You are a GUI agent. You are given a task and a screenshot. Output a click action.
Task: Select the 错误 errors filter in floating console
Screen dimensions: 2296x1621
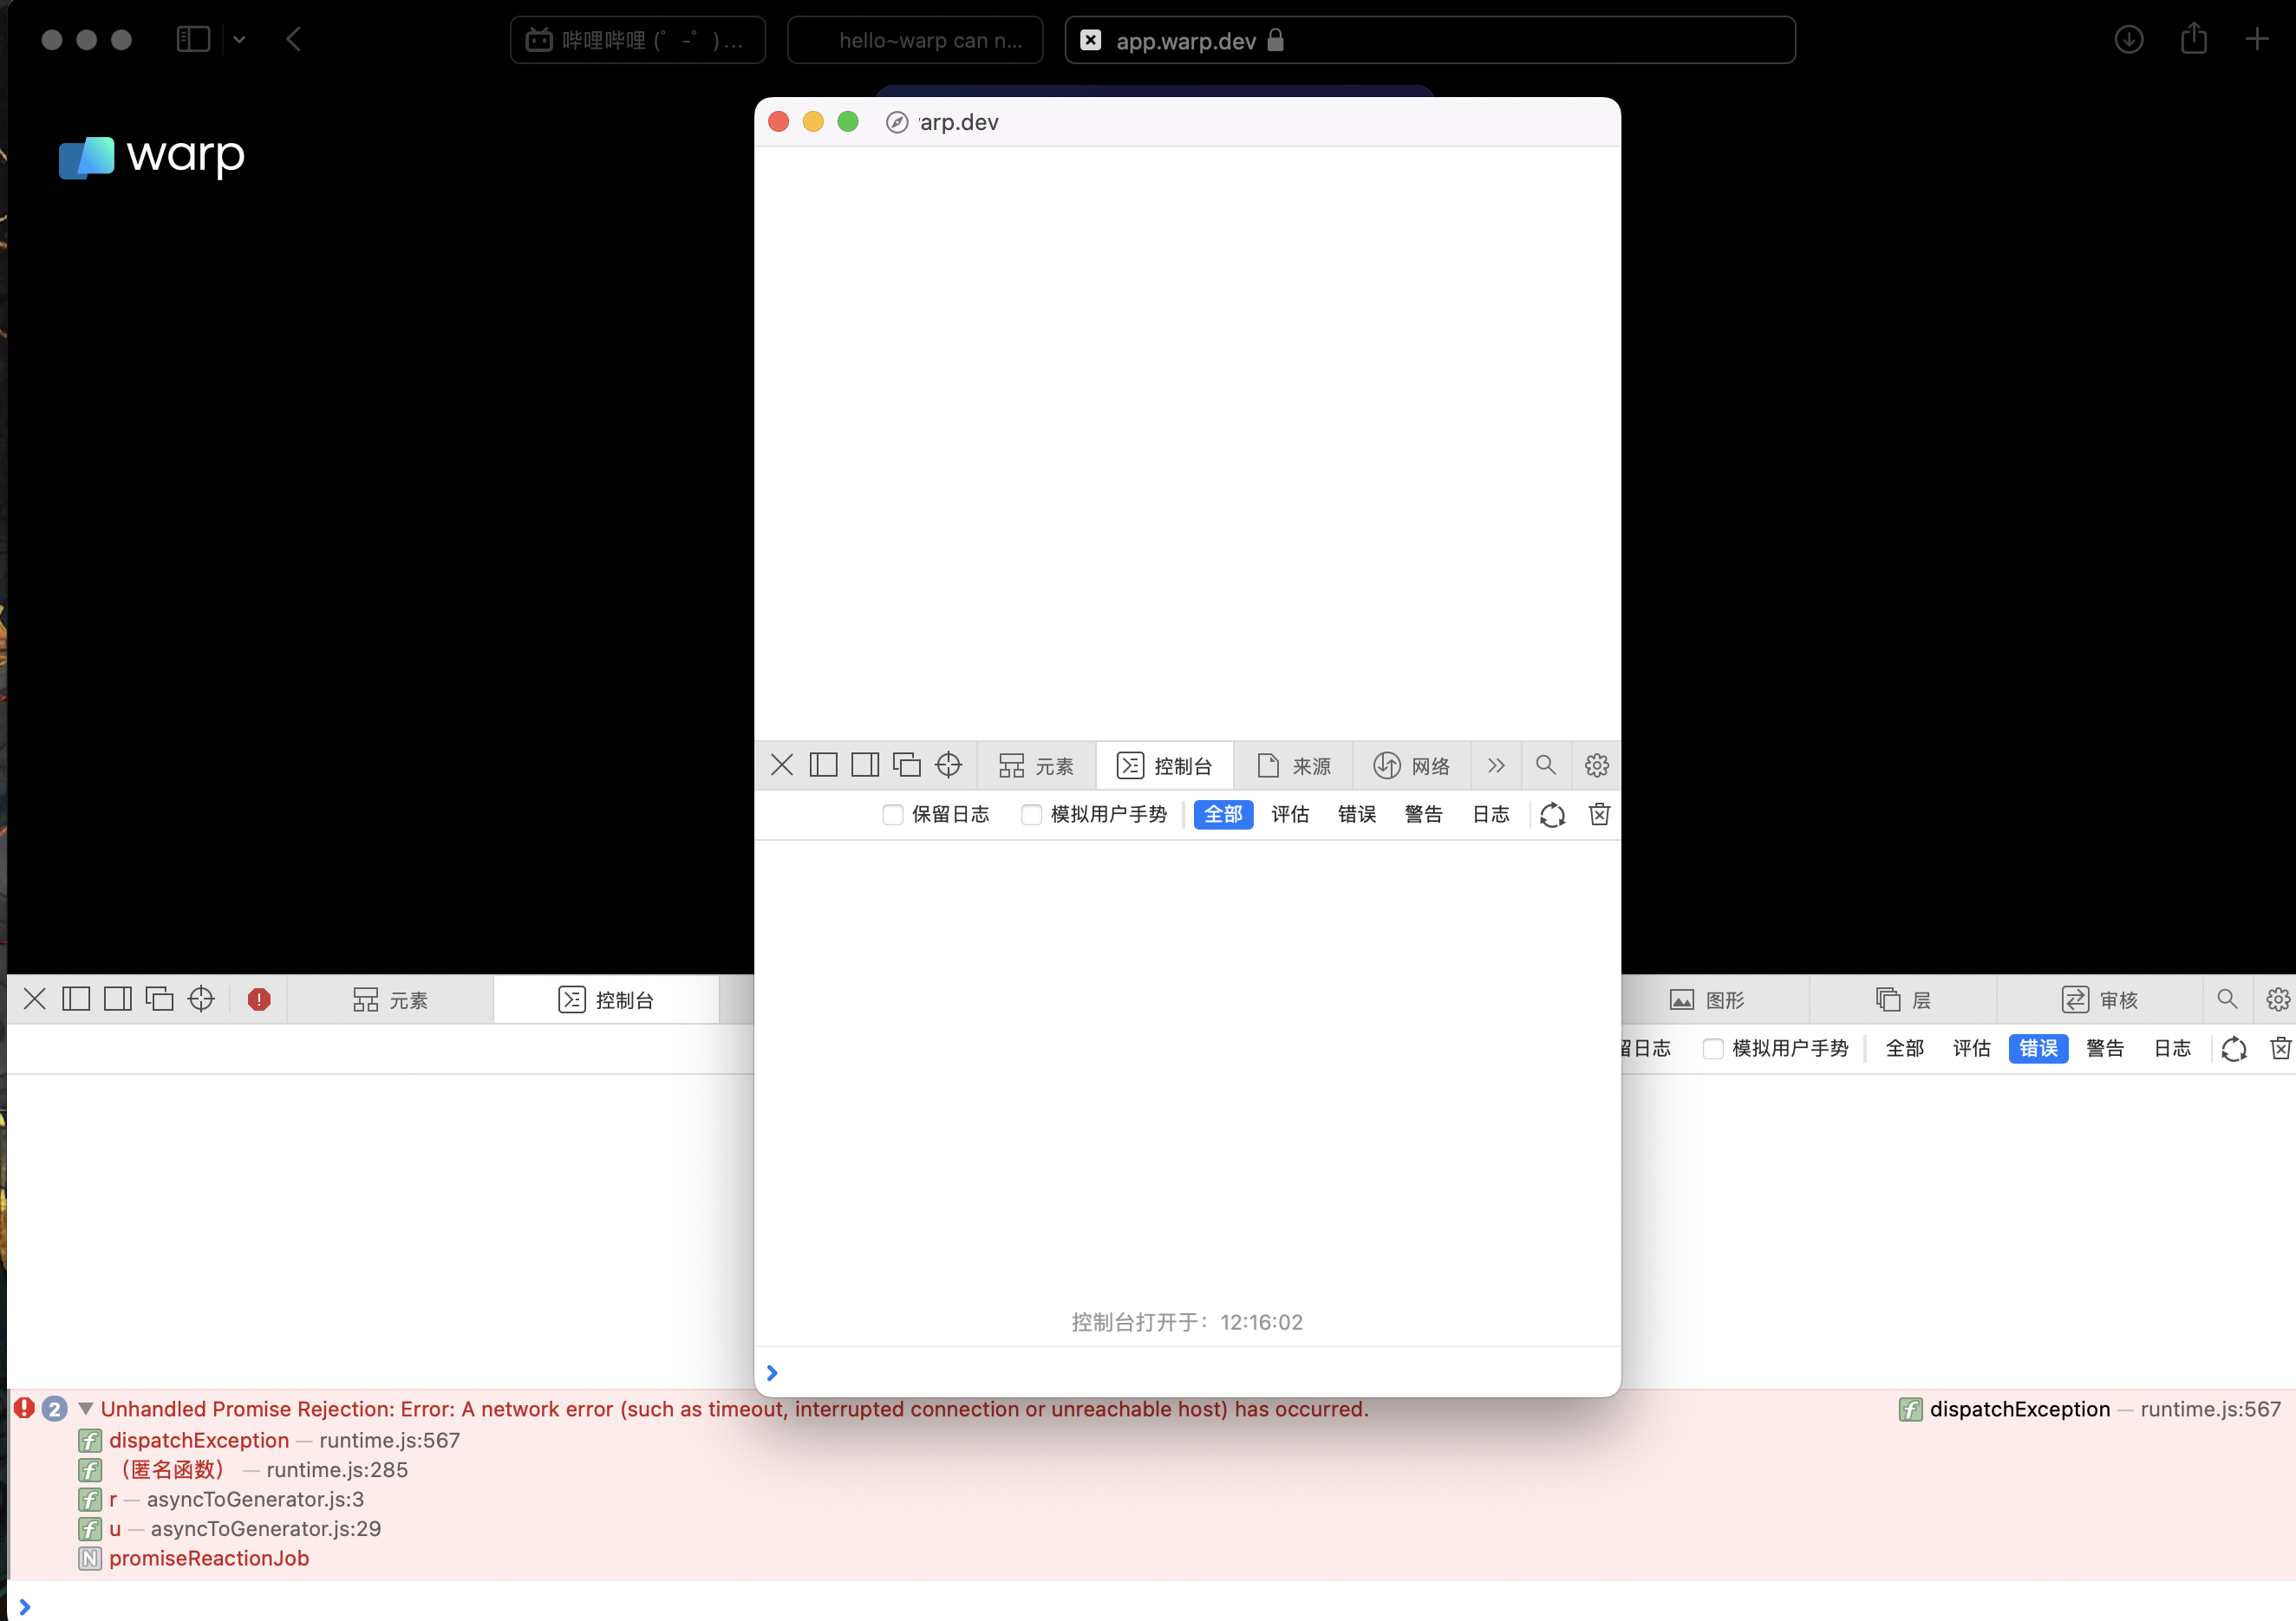(1356, 814)
